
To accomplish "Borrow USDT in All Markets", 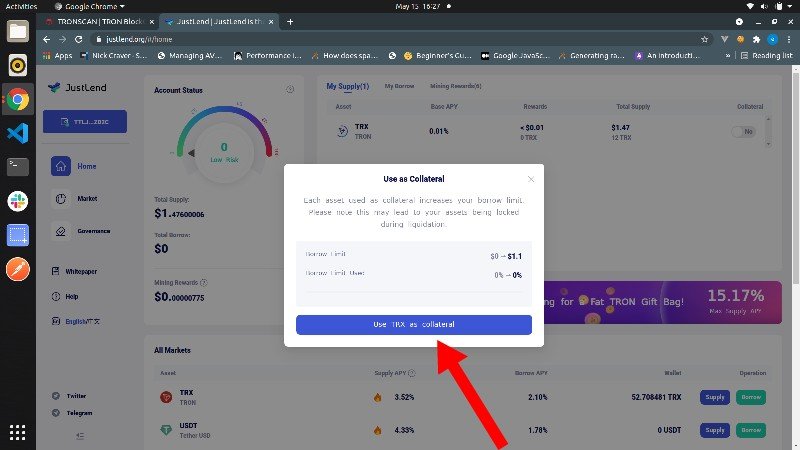I will pyautogui.click(x=751, y=430).
